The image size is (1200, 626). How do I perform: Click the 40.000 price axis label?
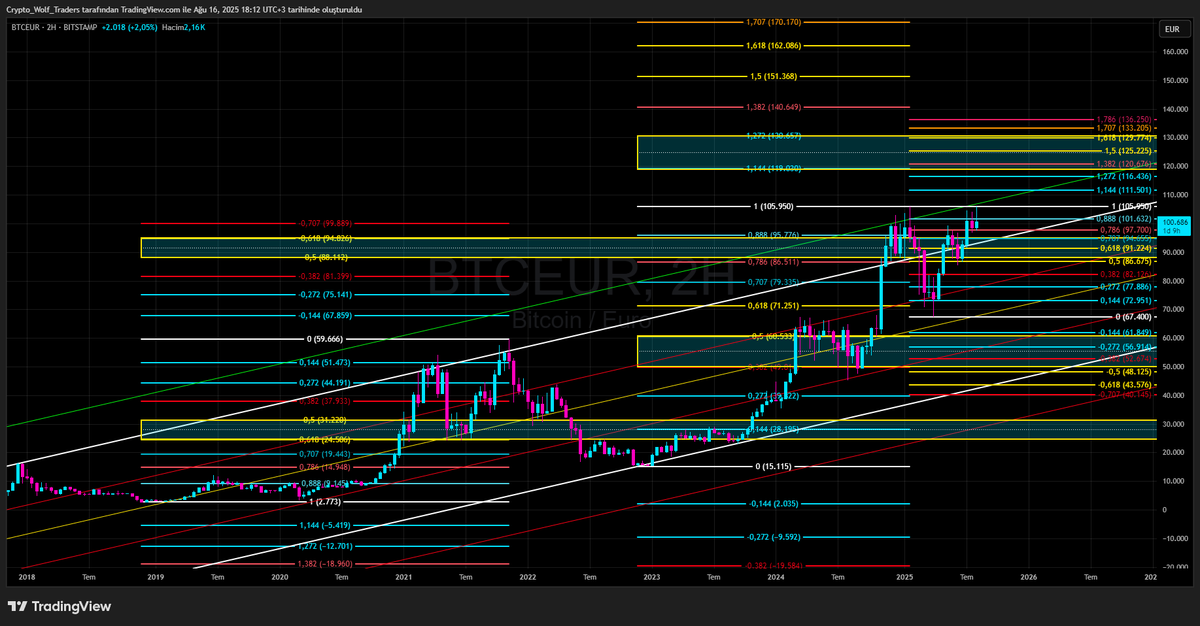point(1173,395)
